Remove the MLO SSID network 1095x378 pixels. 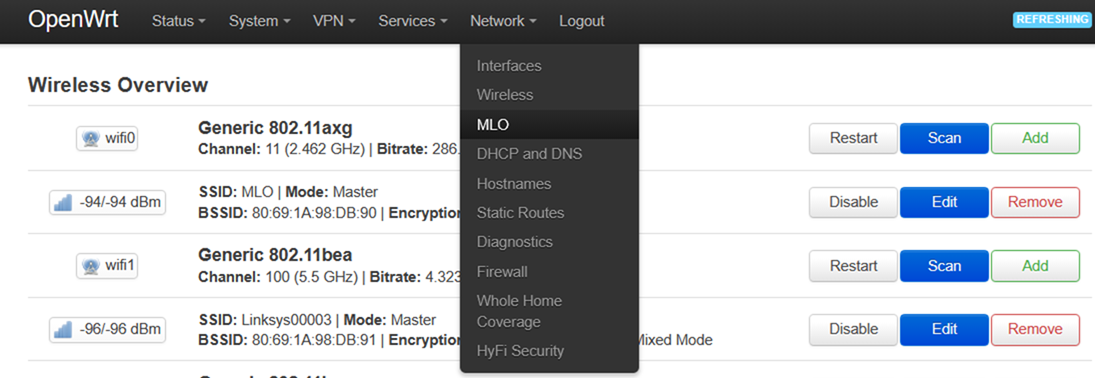(x=1035, y=202)
